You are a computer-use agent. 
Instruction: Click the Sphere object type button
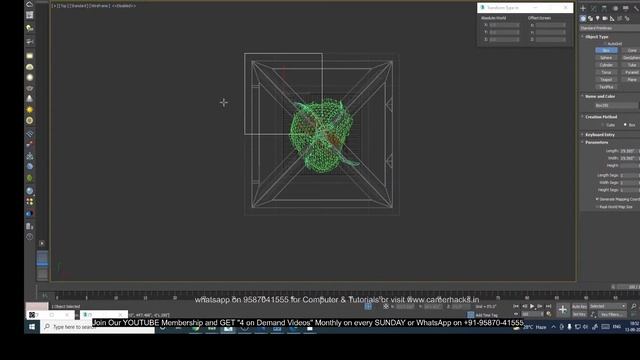606,58
